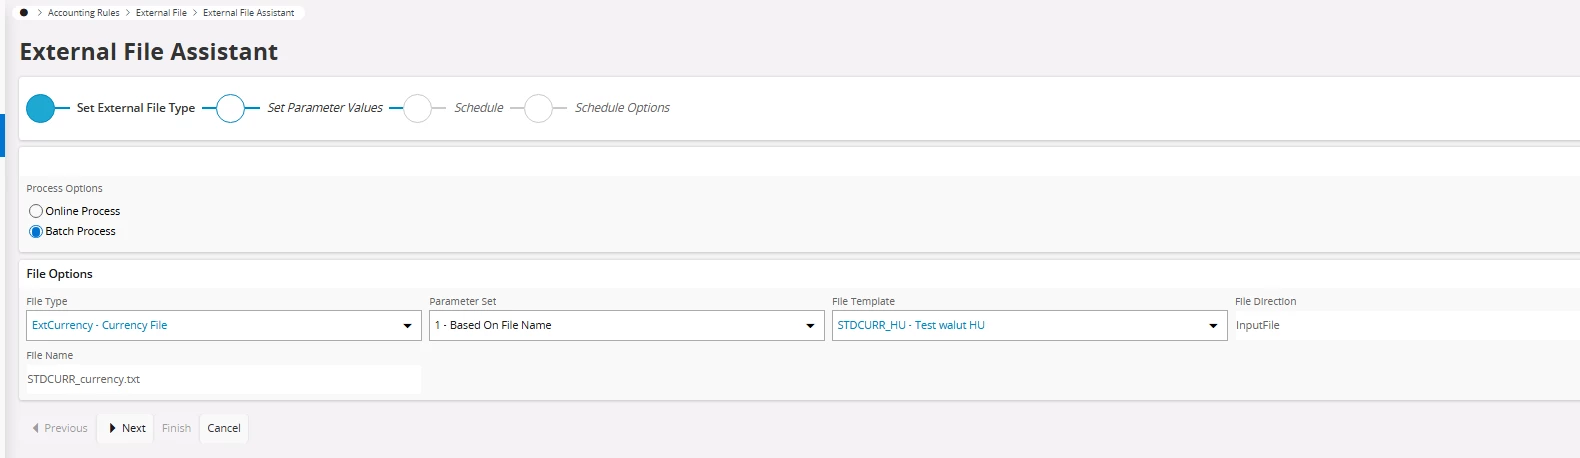1580x458 pixels.
Task: Click the Schedule step circle
Action: point(417,108)
